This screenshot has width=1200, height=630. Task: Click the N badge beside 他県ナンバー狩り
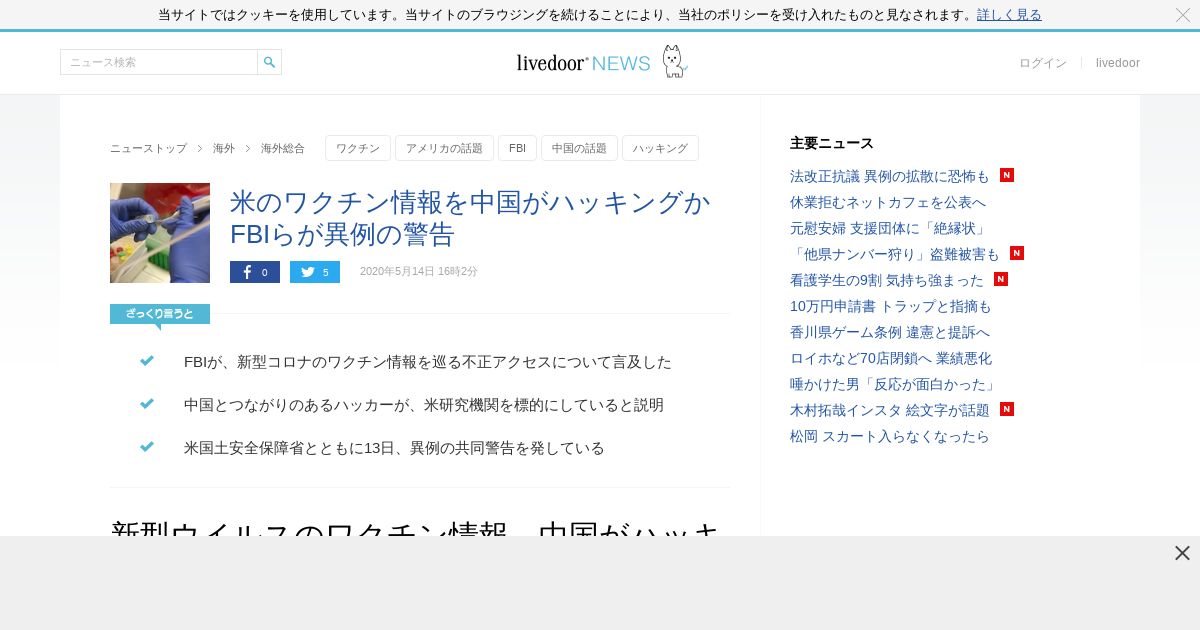1017,253
